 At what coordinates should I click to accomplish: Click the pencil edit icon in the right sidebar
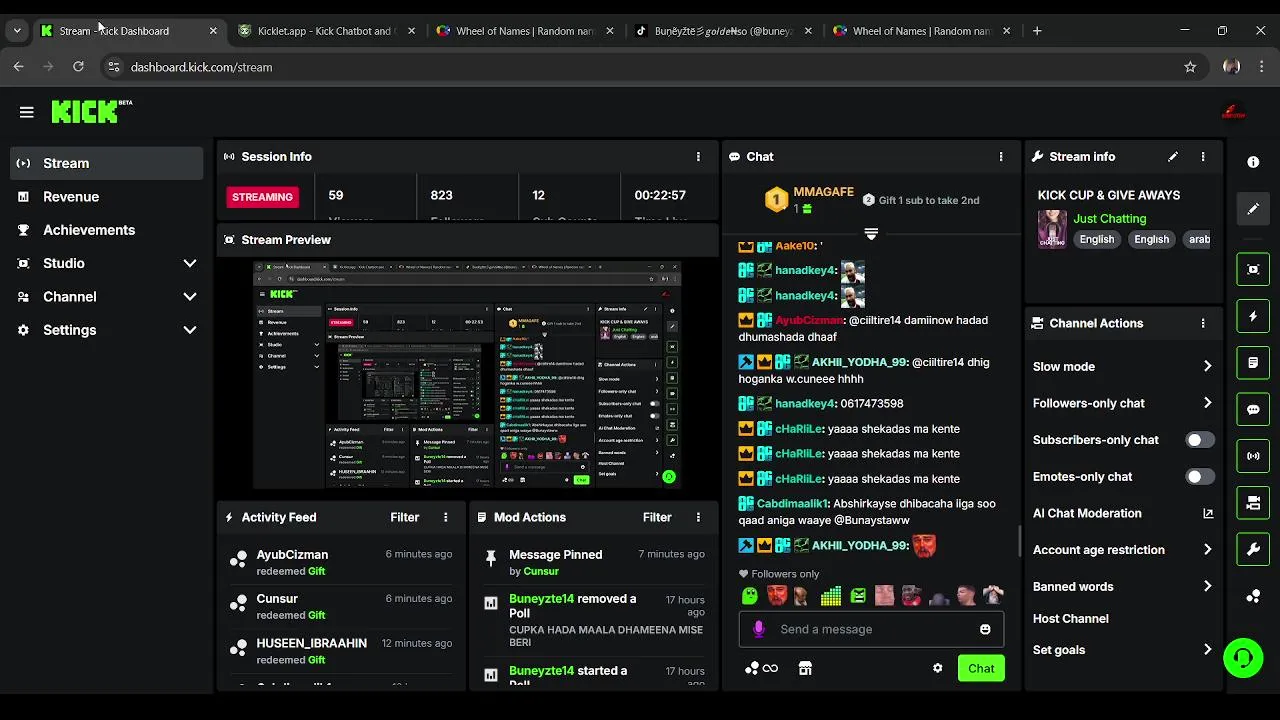1253,209
